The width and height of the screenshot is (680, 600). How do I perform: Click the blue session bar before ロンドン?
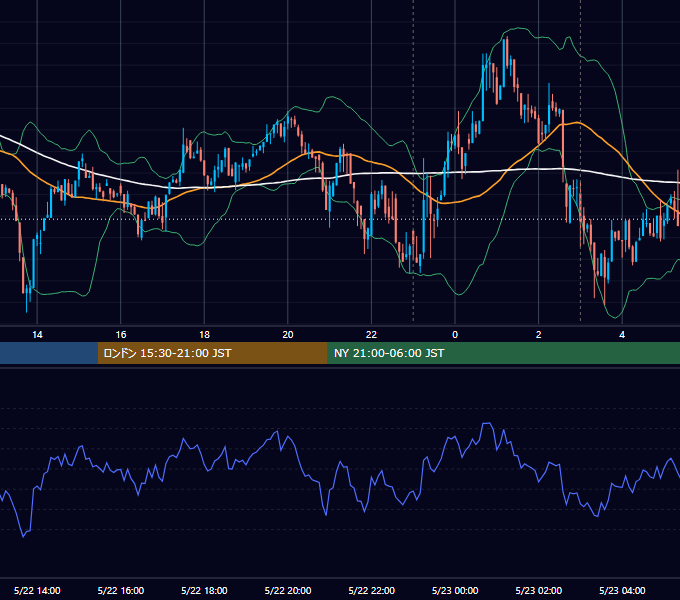(x=49, y=353)
